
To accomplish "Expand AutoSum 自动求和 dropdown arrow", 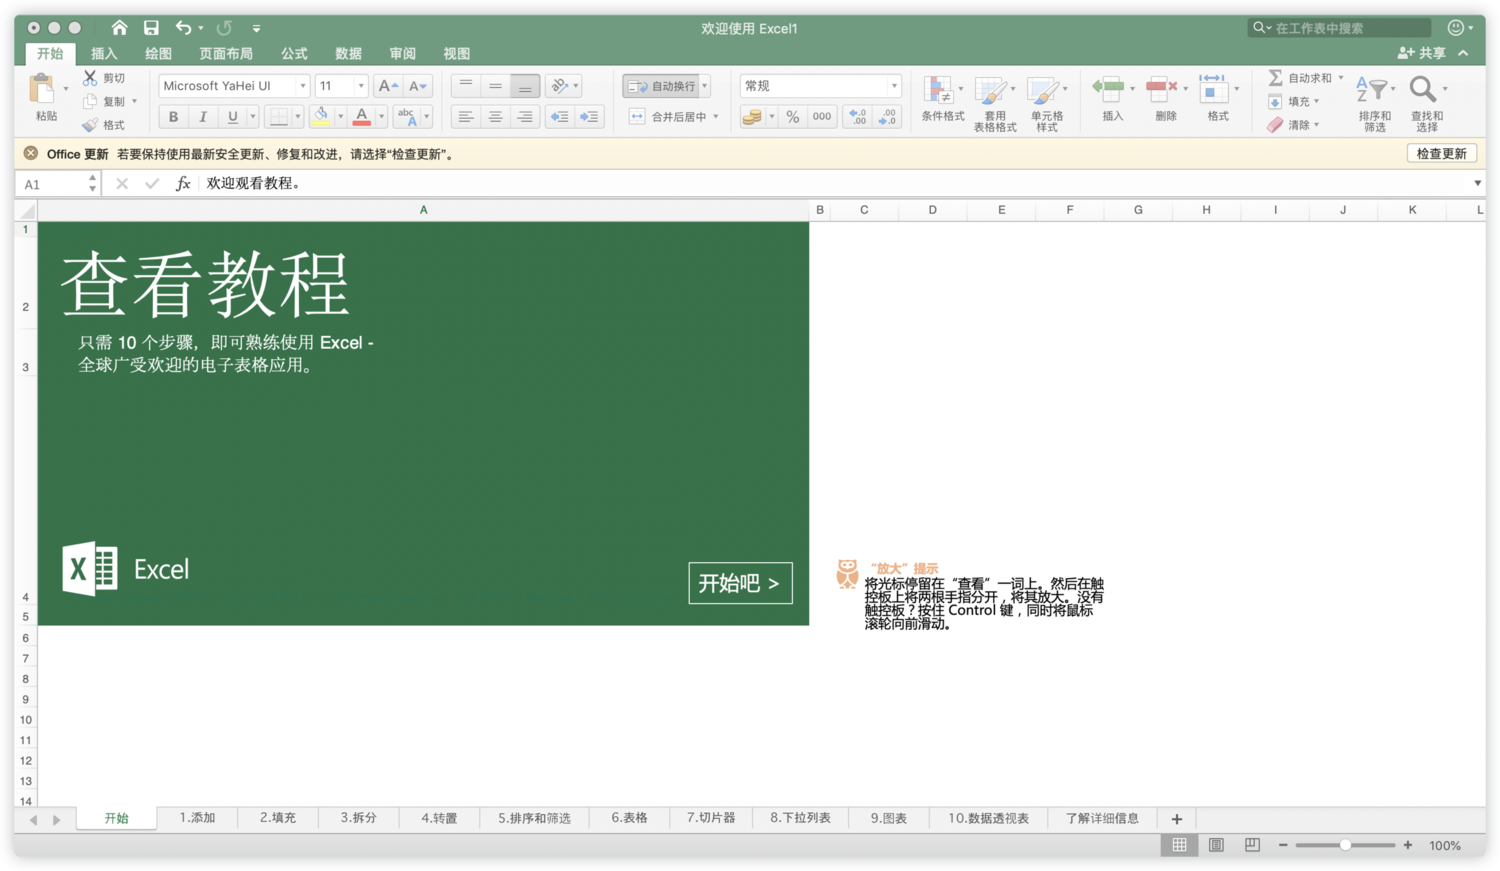I will click(x=1341, y=77).
